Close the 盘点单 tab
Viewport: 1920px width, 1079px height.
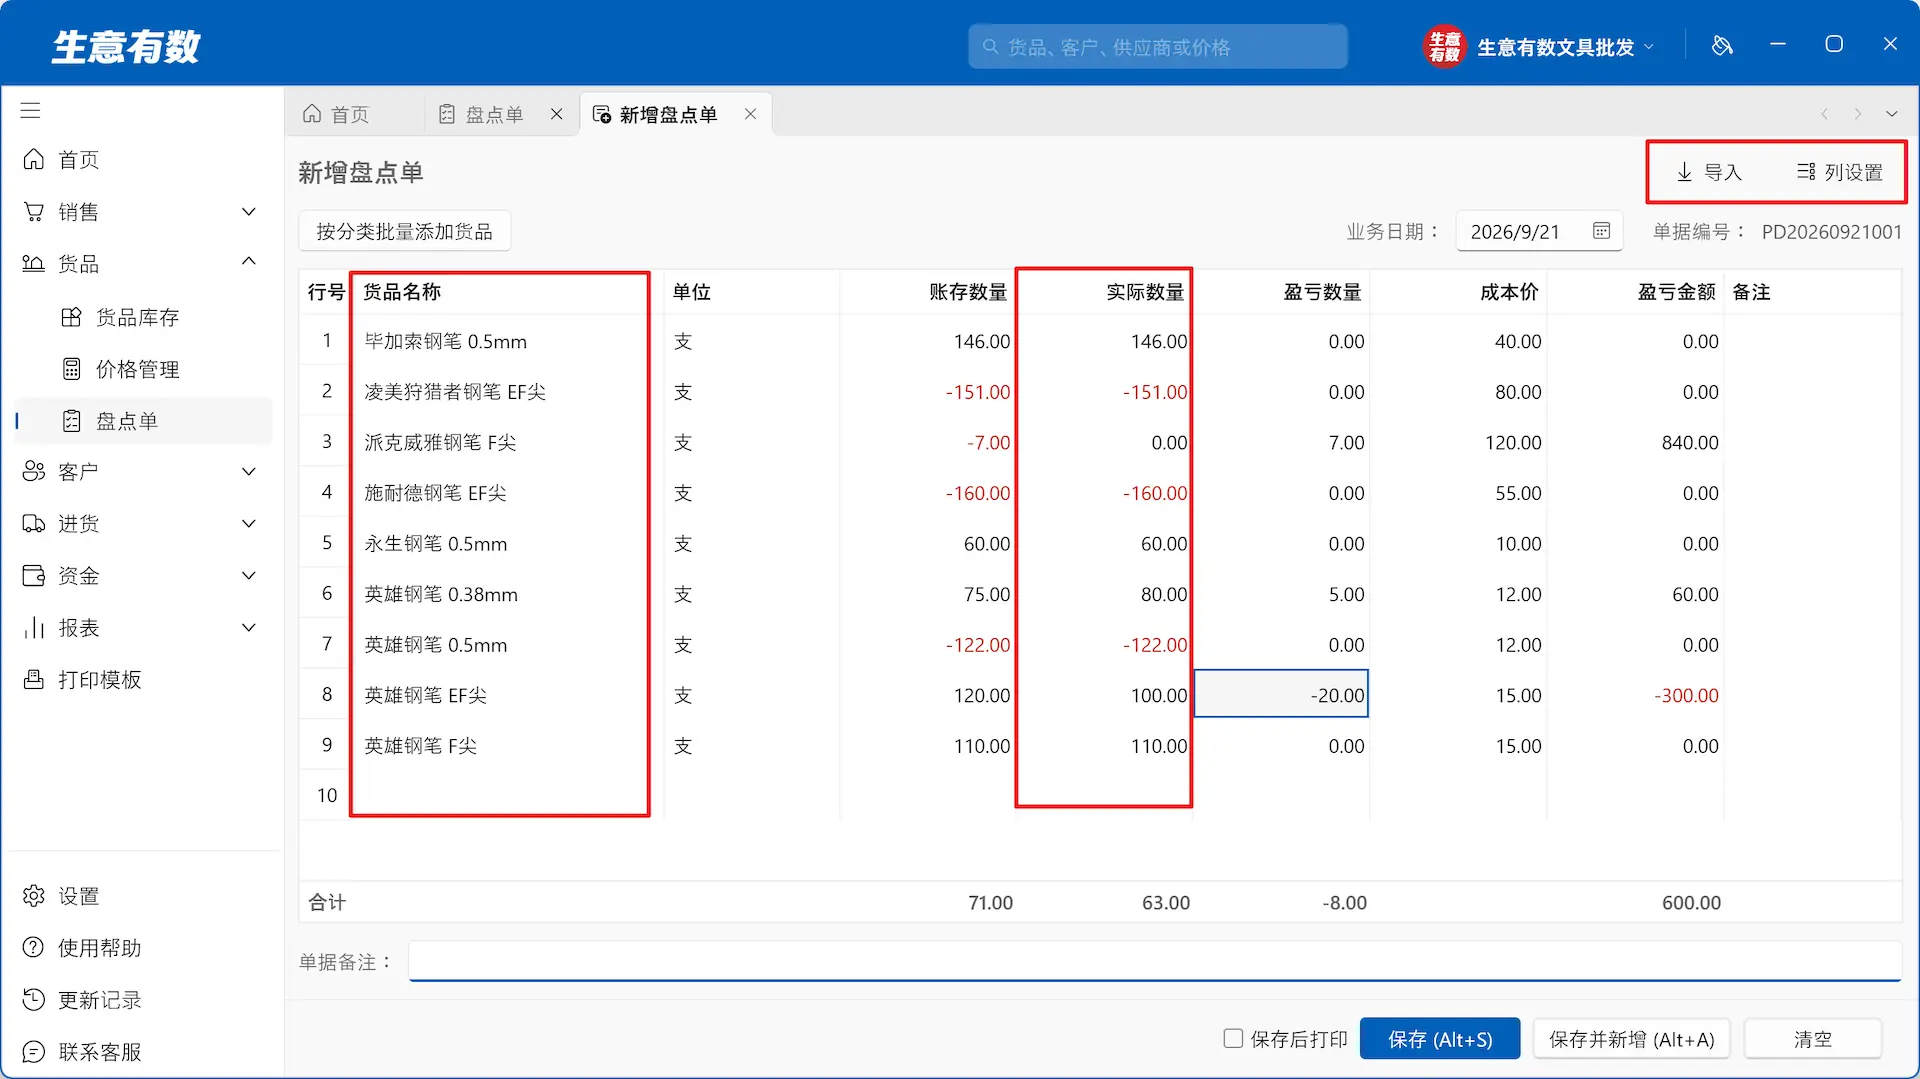click(557, 114)
